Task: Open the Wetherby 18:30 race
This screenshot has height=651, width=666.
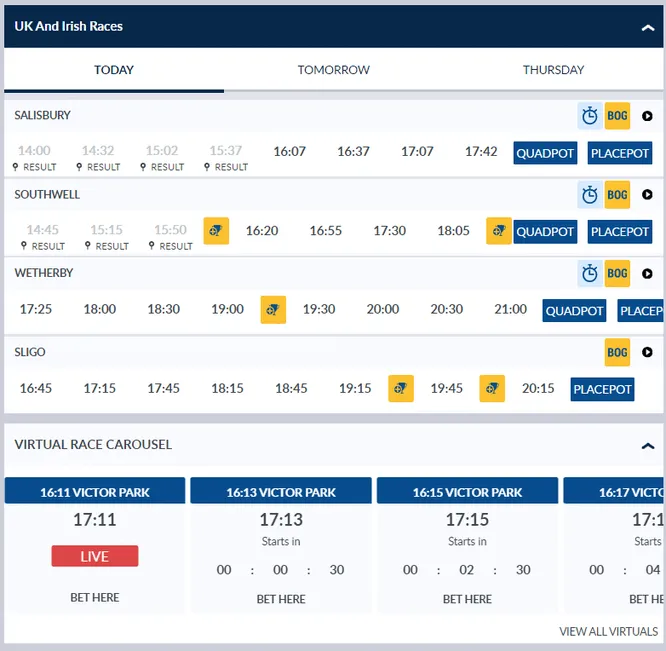Action: 164,309
